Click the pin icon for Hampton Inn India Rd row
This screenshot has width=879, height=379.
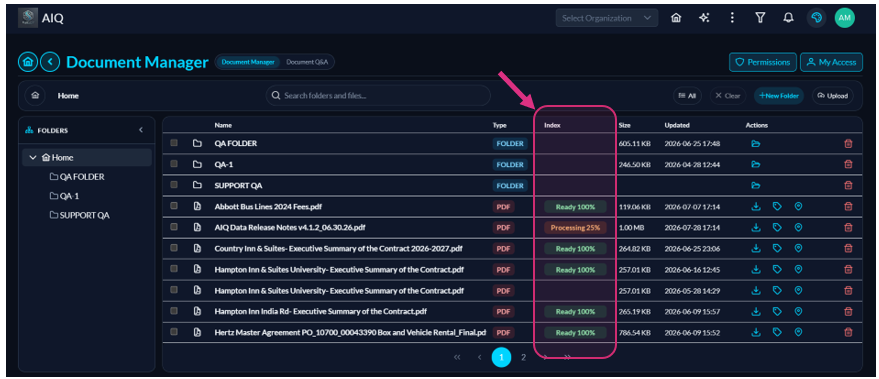coord(798,311)
